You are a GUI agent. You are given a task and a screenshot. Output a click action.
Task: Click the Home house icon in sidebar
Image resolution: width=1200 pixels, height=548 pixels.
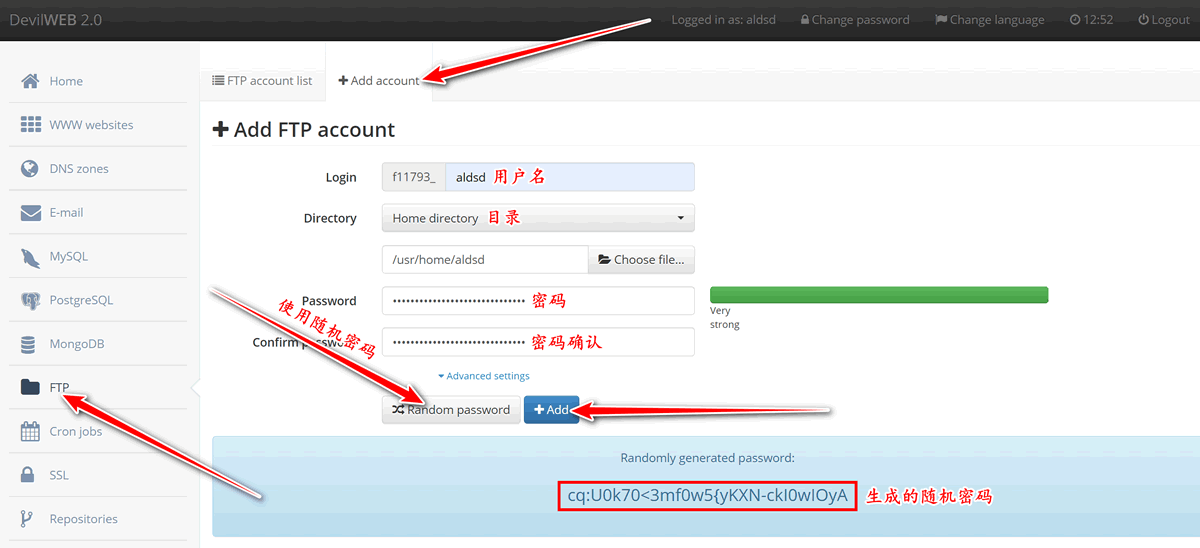tap(30, 81)
